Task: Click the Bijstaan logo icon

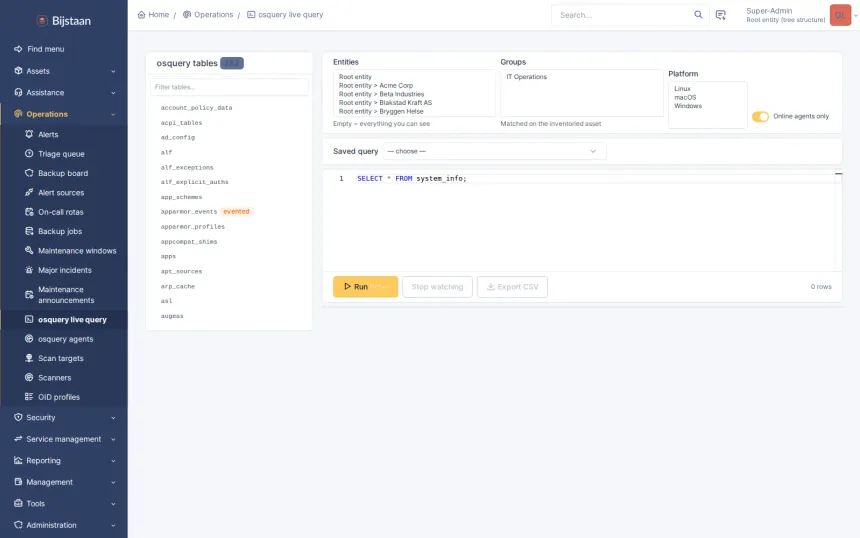Action: (42, 21)
